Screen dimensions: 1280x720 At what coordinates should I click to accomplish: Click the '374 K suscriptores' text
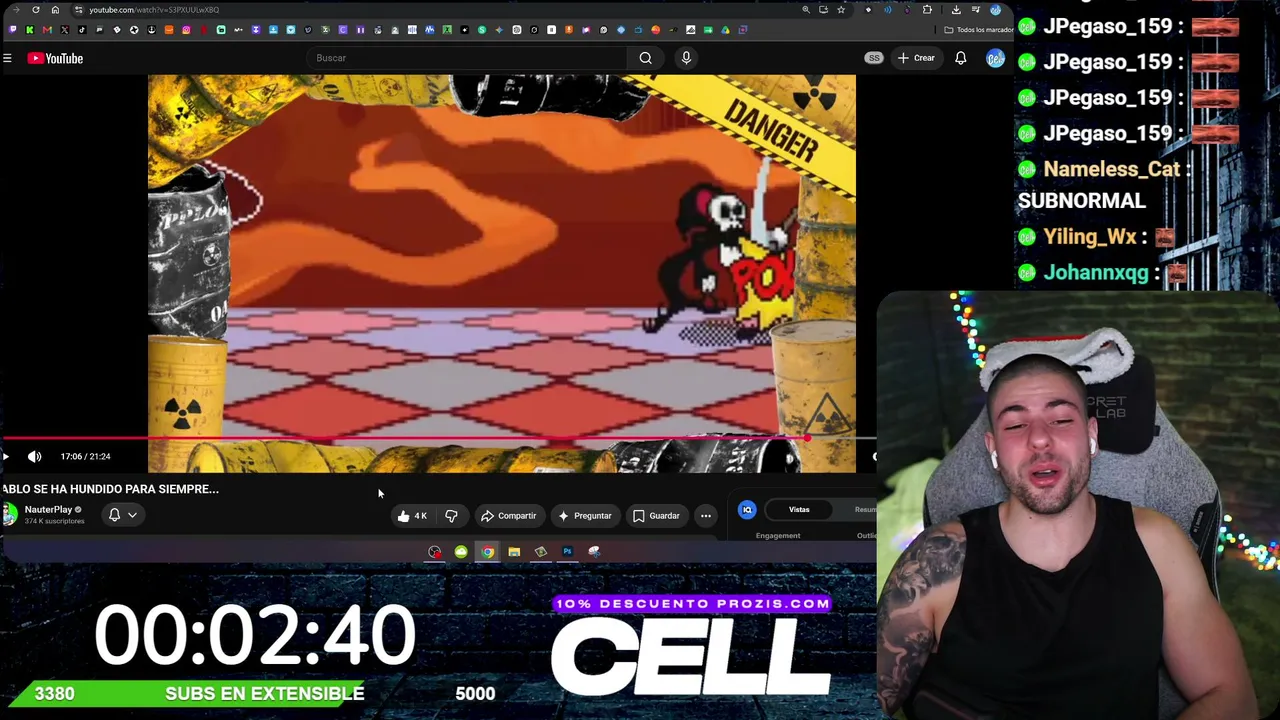pyautogui.click(x=54, y=521)
